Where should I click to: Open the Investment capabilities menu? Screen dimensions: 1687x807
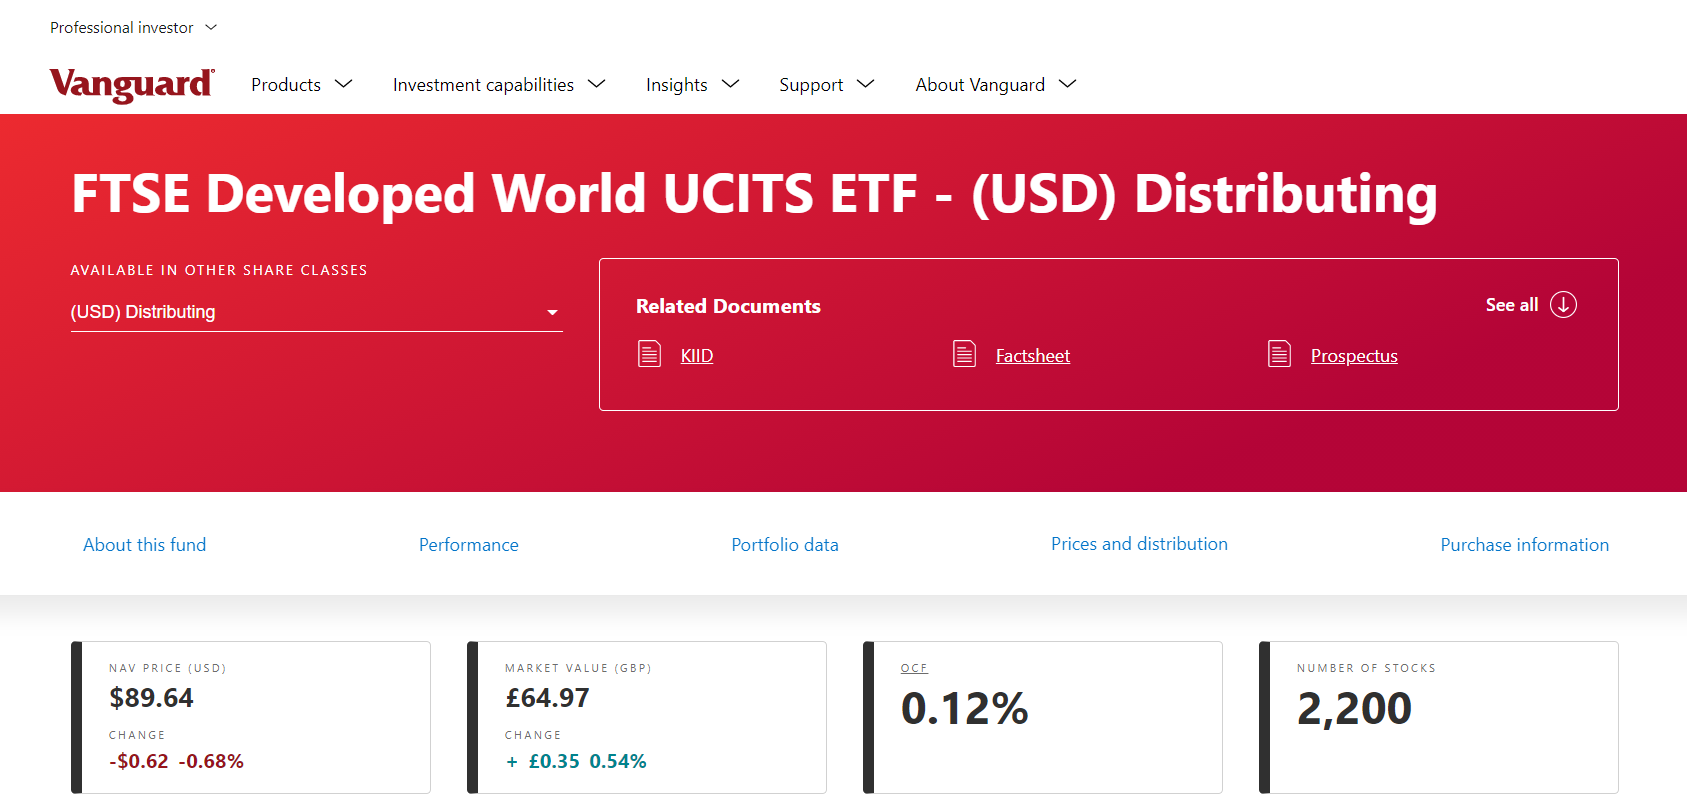(498, 85)
